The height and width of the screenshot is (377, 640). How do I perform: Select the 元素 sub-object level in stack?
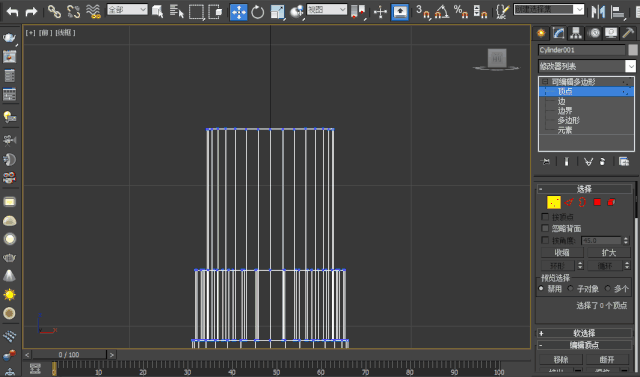coord(565,130)
